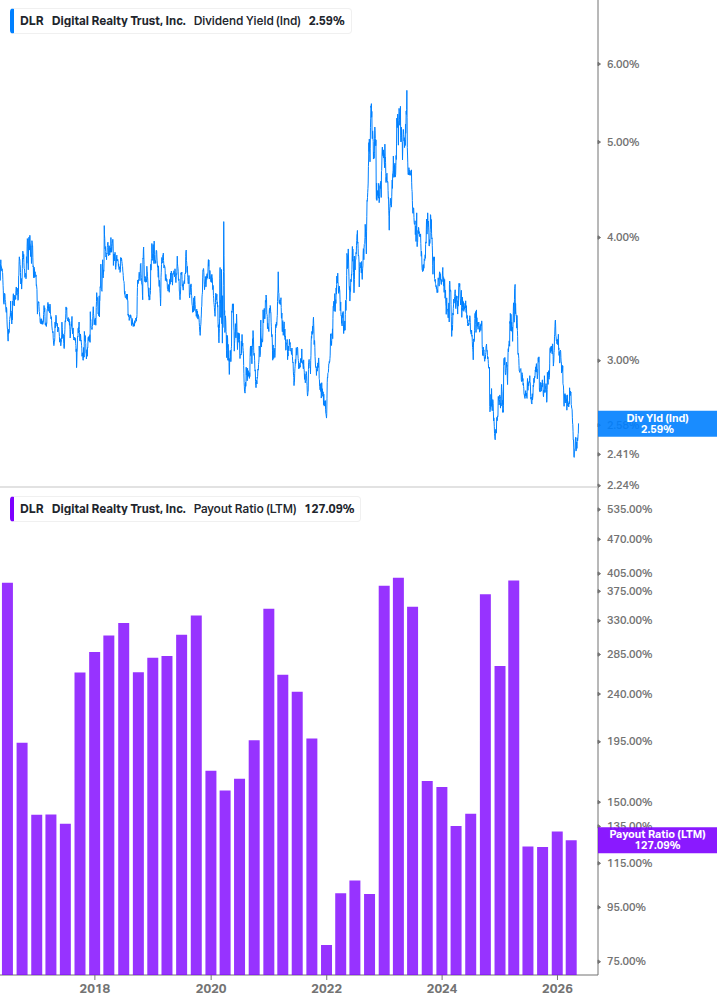Image resolution: width=717 pixels, height=1005 pixels.
Task: Click the 330.00% payout axis label
Action: [x=629, y=620]
